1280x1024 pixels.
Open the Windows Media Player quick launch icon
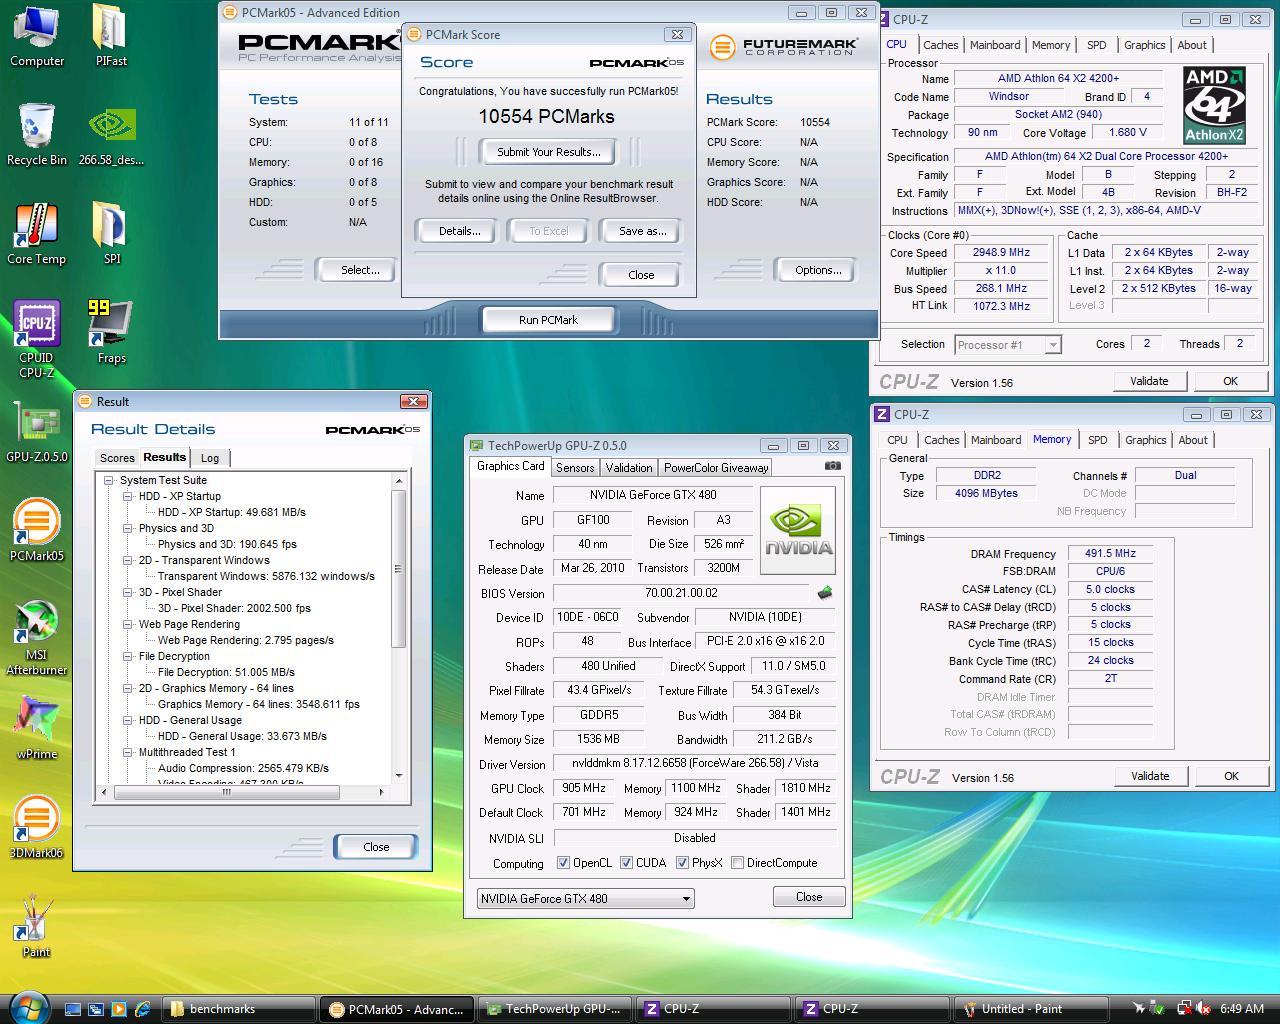click(118, 1009)
